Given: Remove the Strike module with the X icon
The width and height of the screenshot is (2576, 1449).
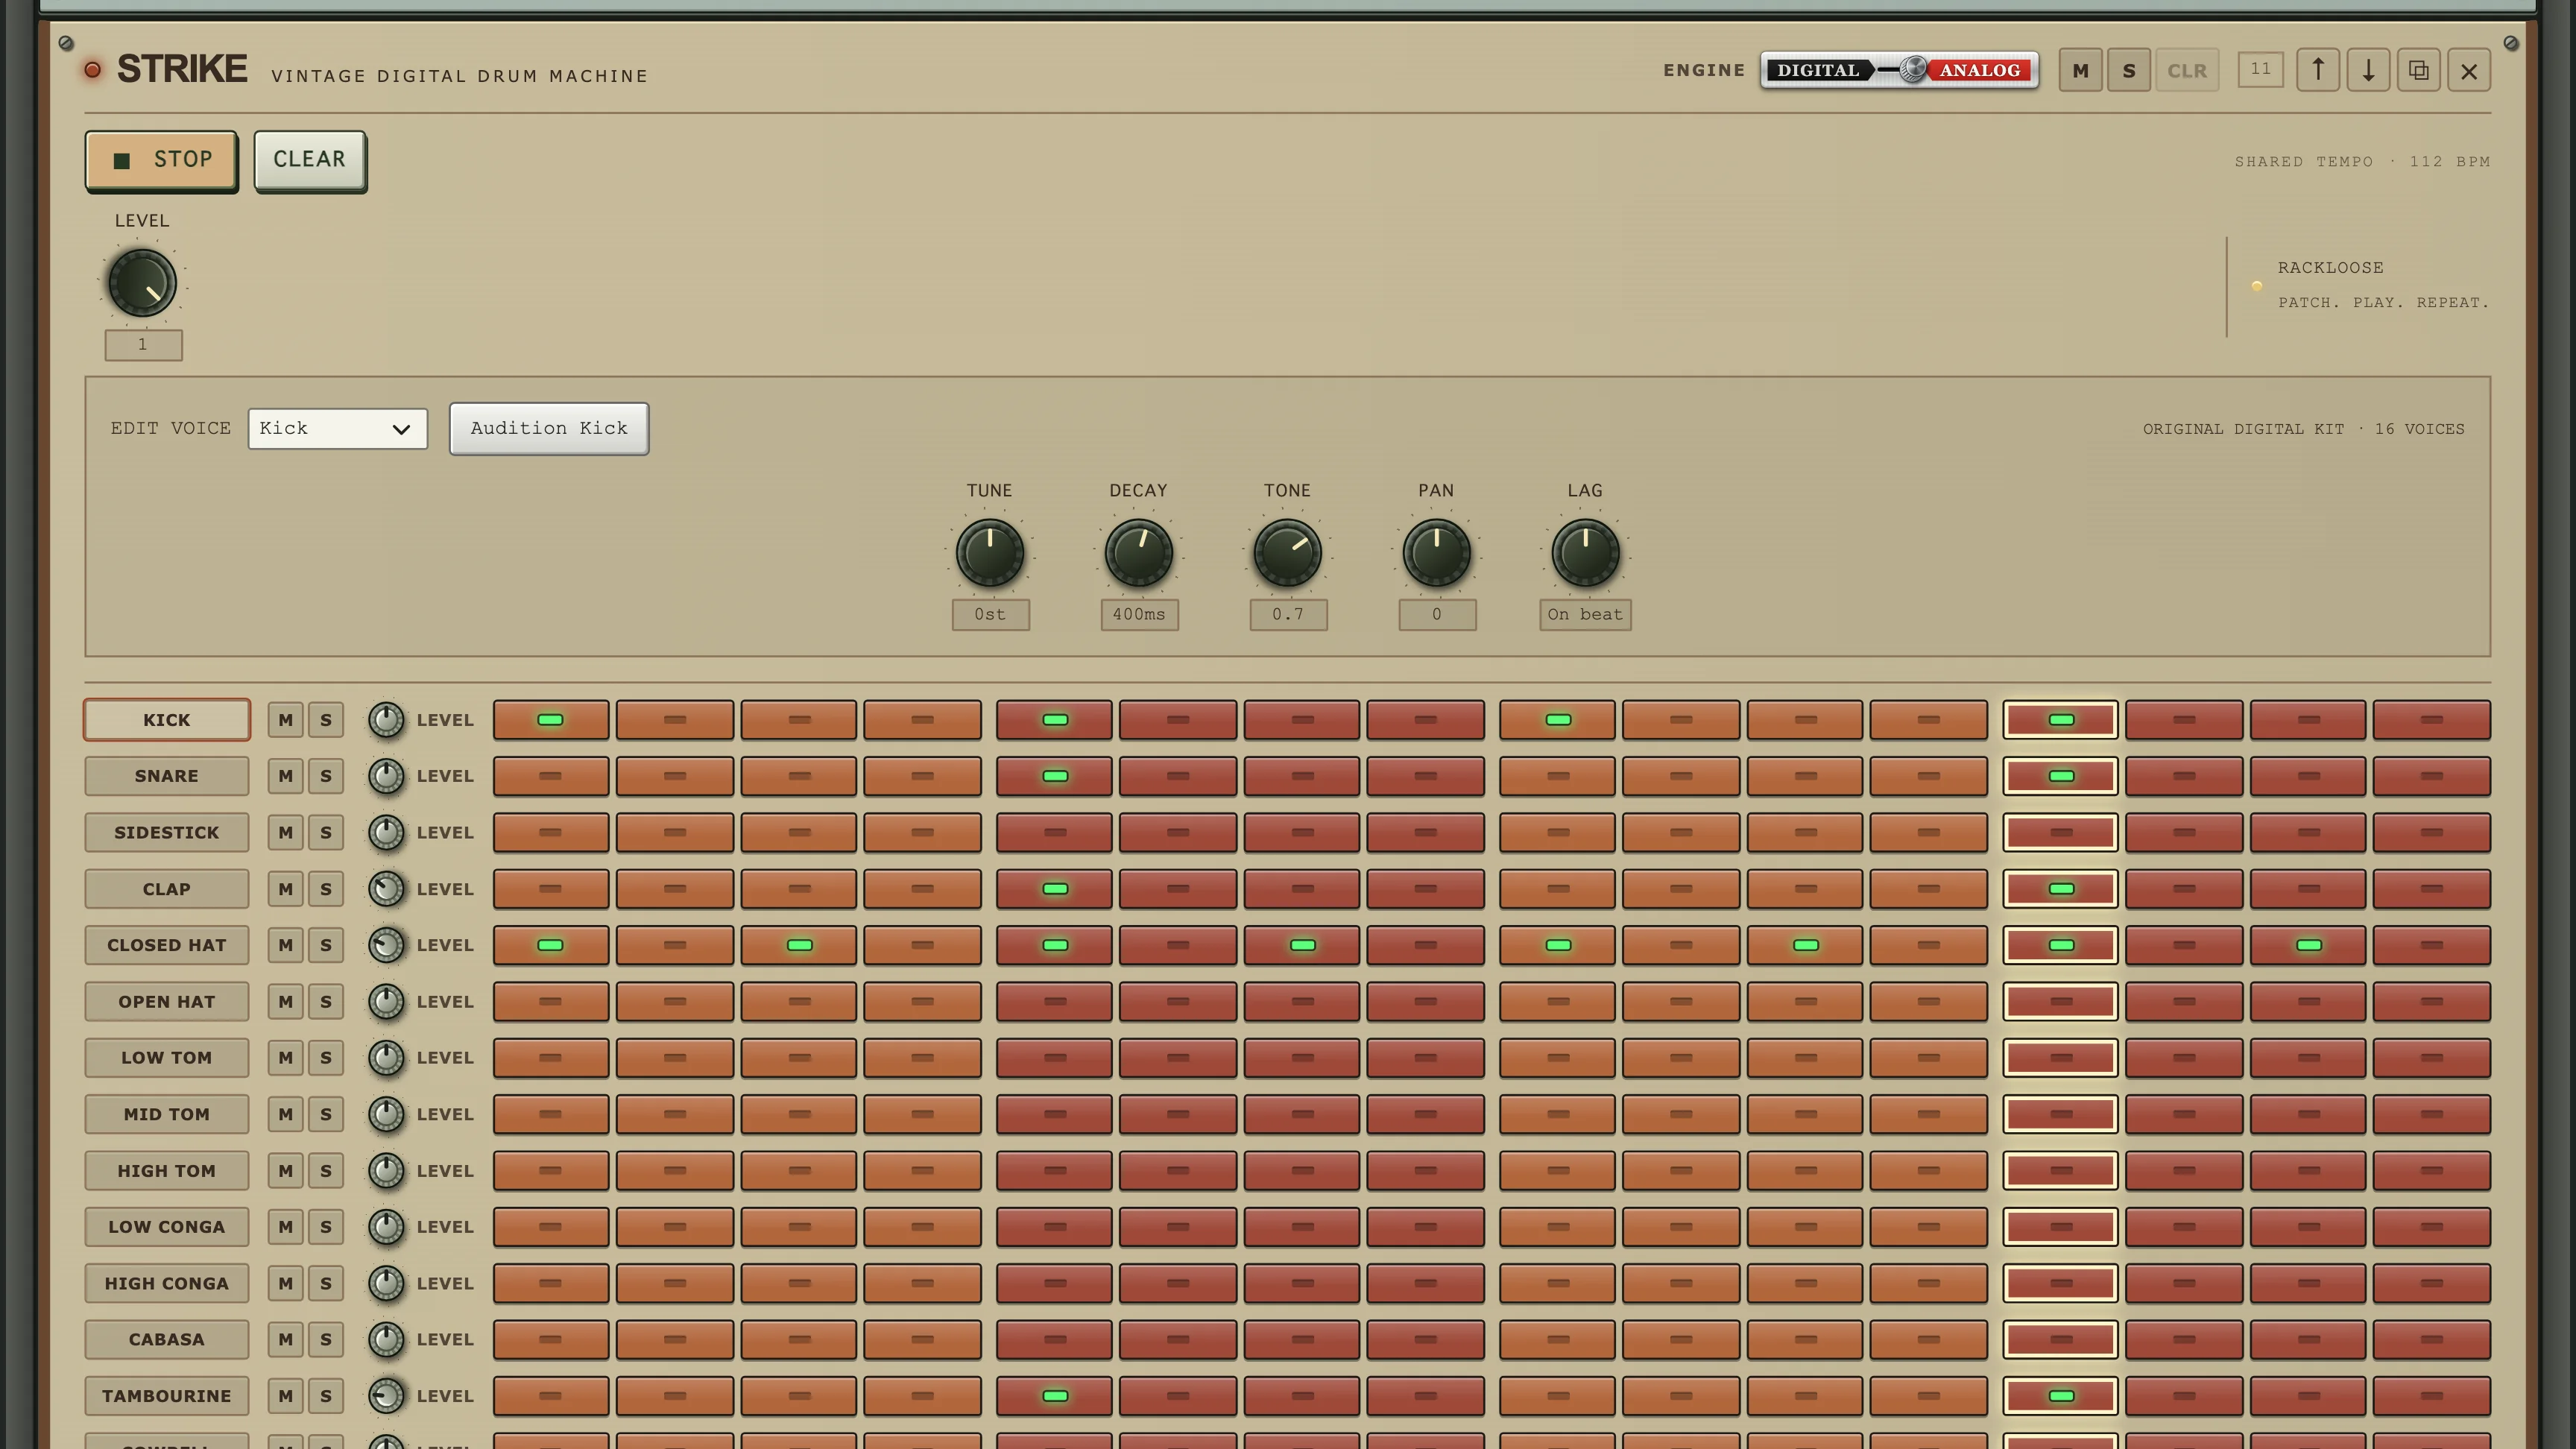Looking at the screenshot, I should 2469,70.
